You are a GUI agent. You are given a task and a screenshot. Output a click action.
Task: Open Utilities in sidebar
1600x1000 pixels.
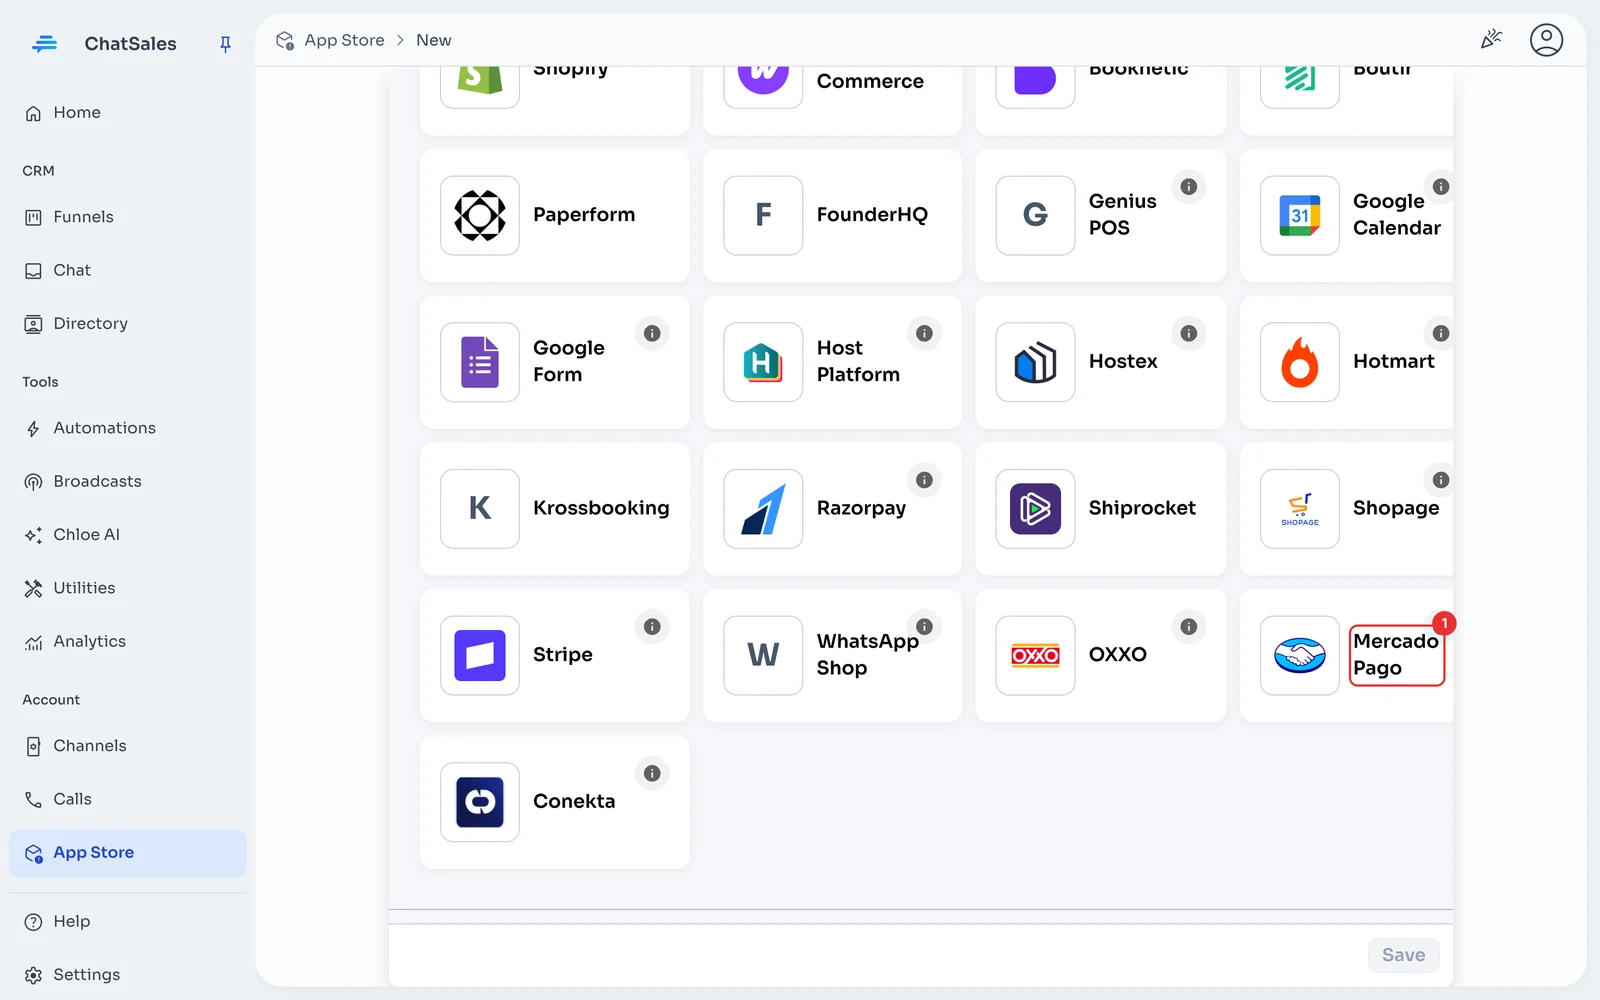pyautogui.click(x=127, y=588)
